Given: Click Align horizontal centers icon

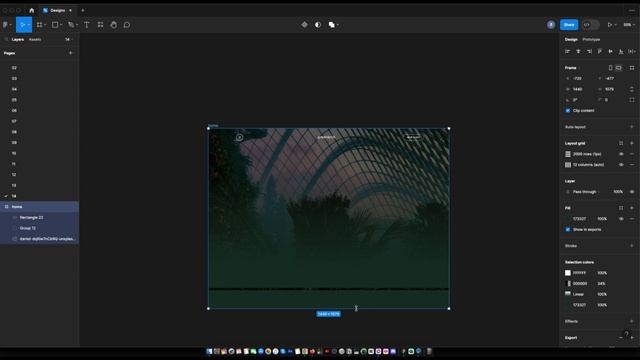Looking at the screenshot, I should (x=578, y=51).
